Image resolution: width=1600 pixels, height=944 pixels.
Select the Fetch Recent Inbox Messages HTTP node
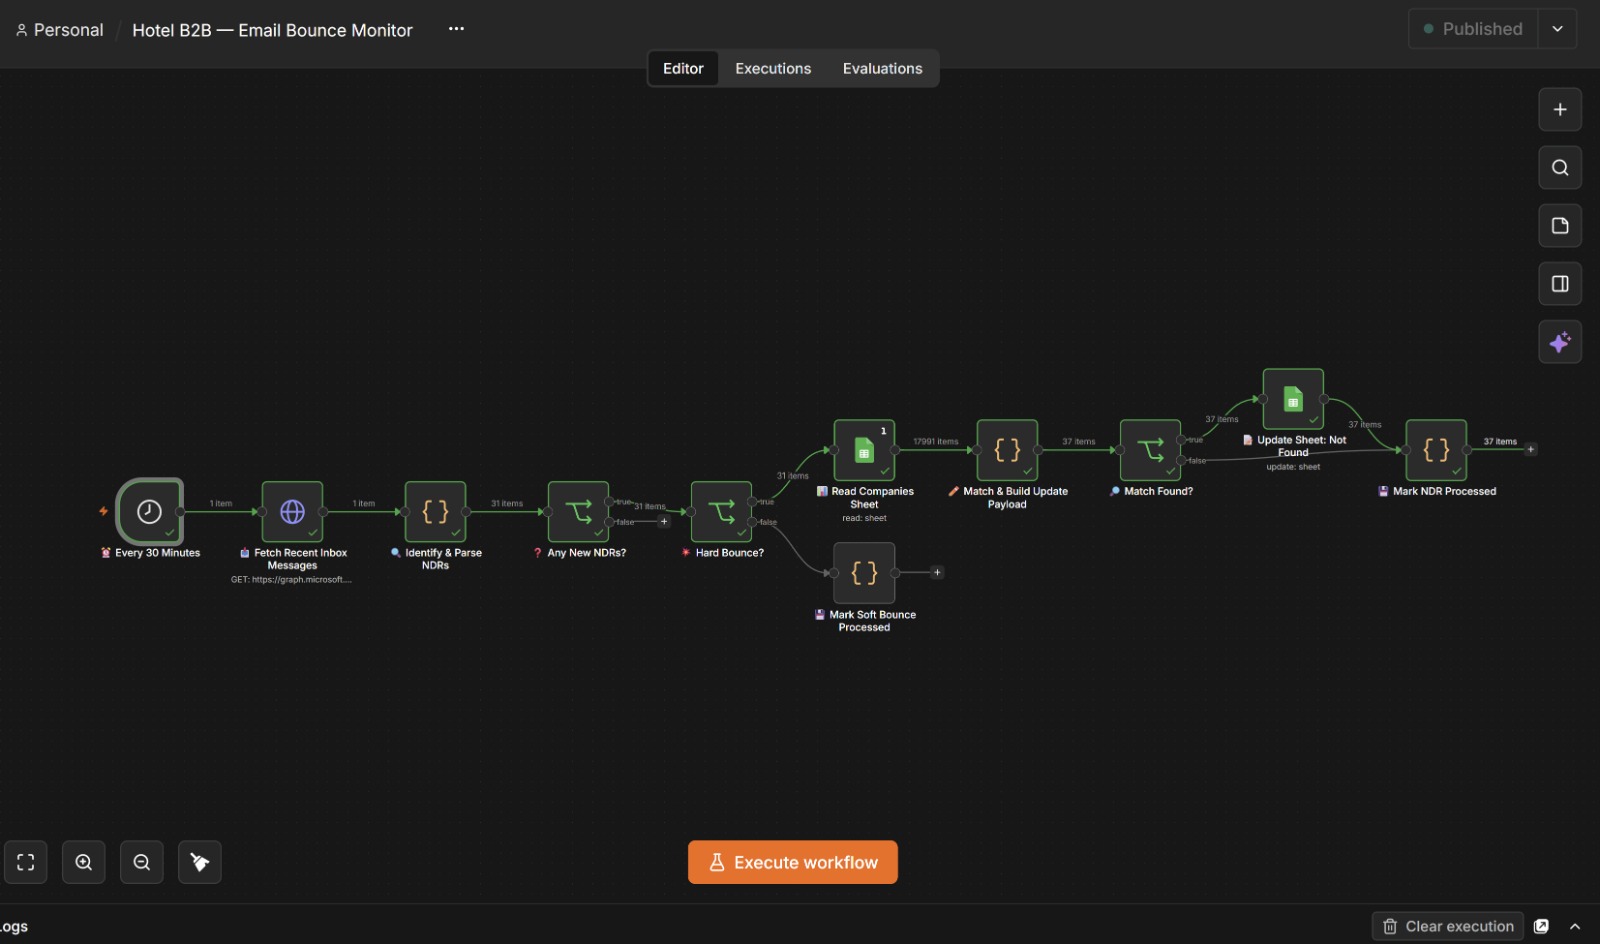292,511
